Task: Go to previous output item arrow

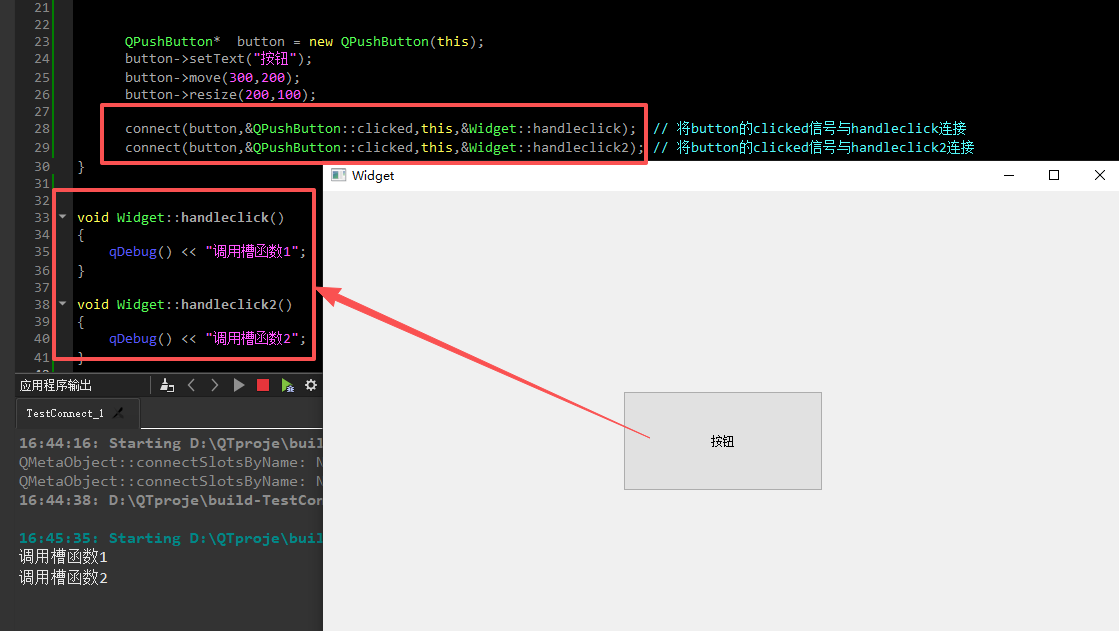Action: (191, 385)
